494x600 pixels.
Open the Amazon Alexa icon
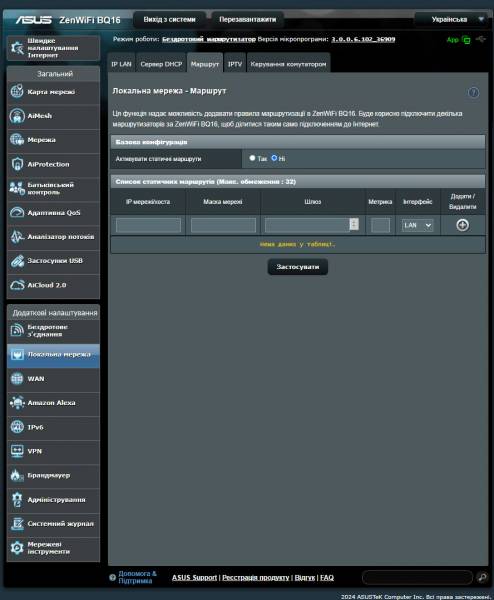pos(17,403)
